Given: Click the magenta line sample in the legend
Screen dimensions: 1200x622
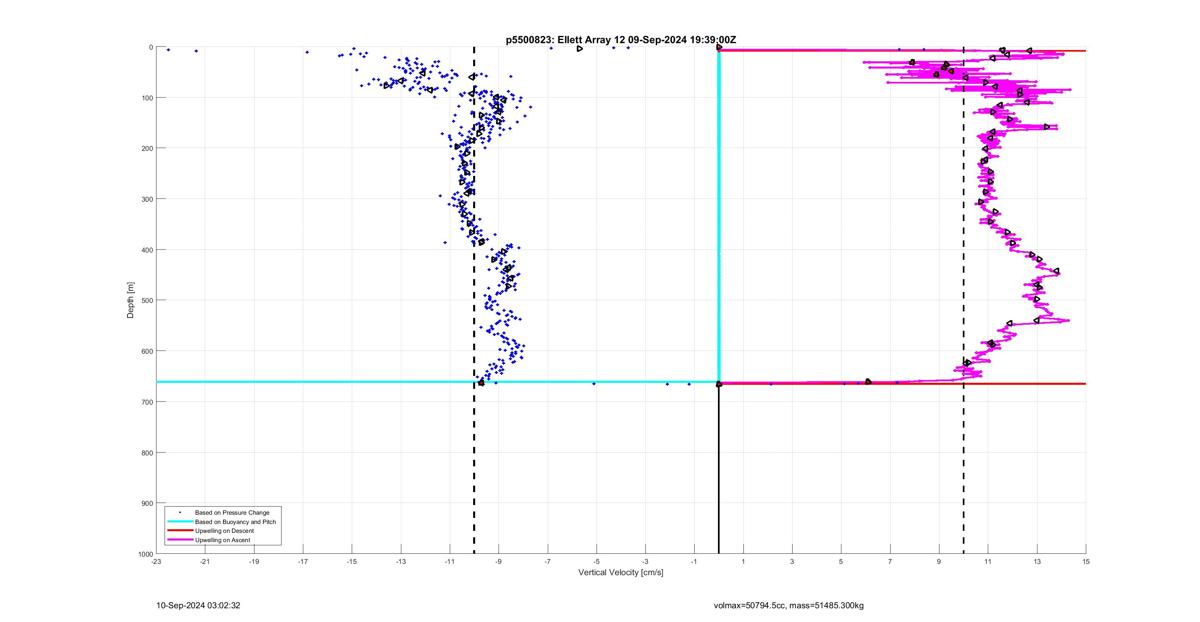Looking at the screenshot, I should [x=180, y=540].
